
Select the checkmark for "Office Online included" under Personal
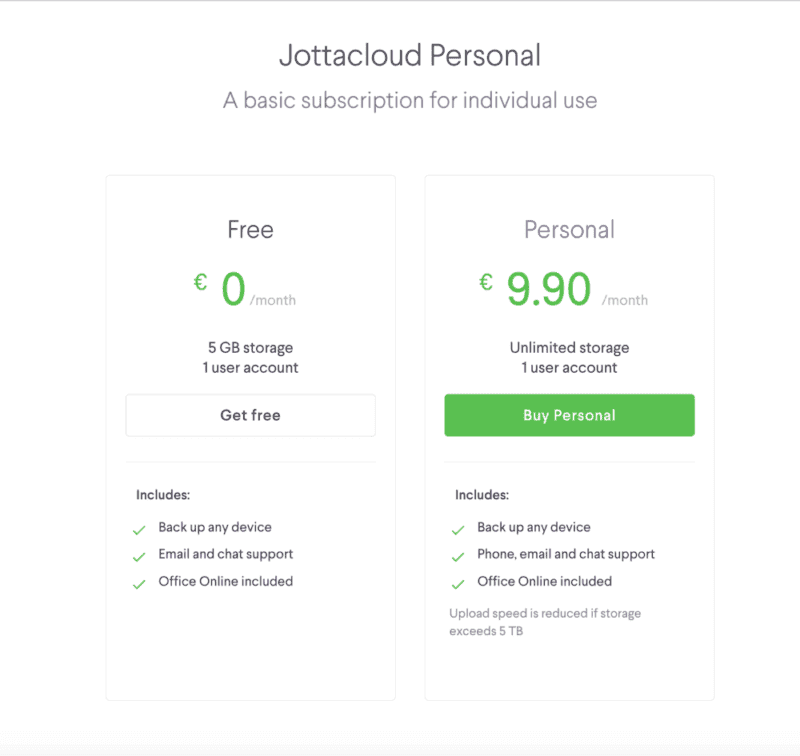[458, 581]
